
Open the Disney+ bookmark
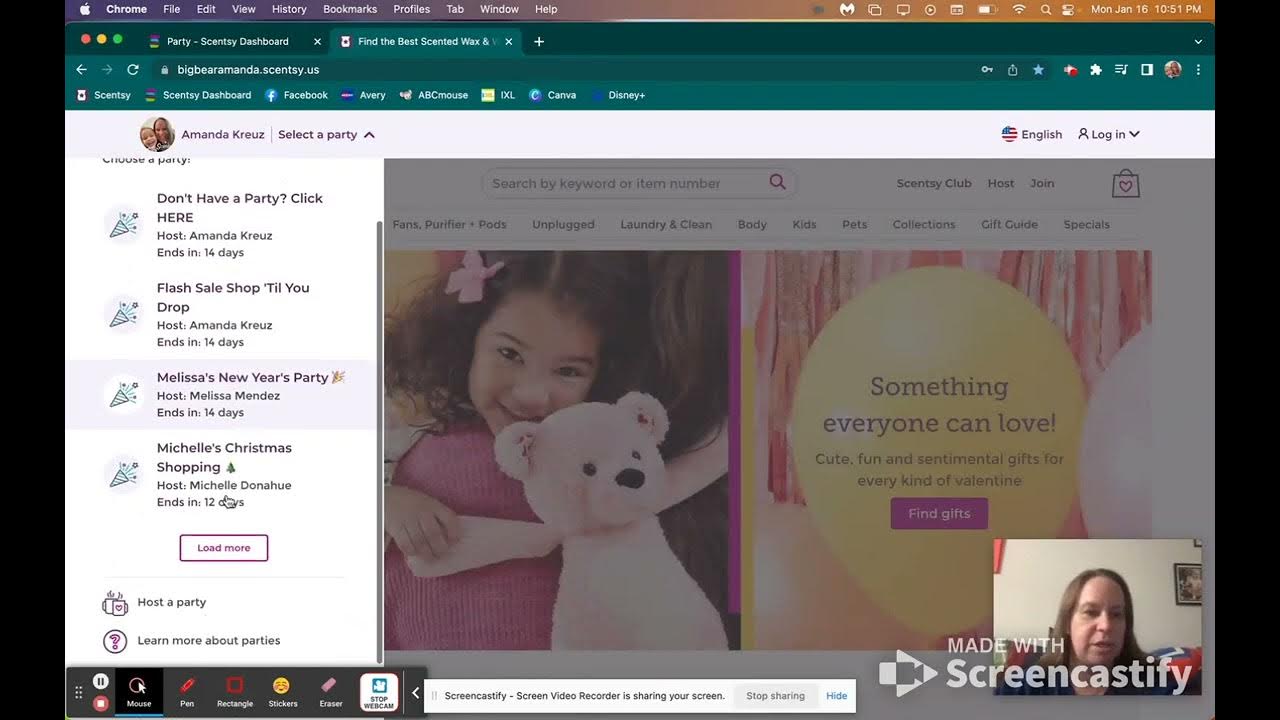tap(618, 95)
